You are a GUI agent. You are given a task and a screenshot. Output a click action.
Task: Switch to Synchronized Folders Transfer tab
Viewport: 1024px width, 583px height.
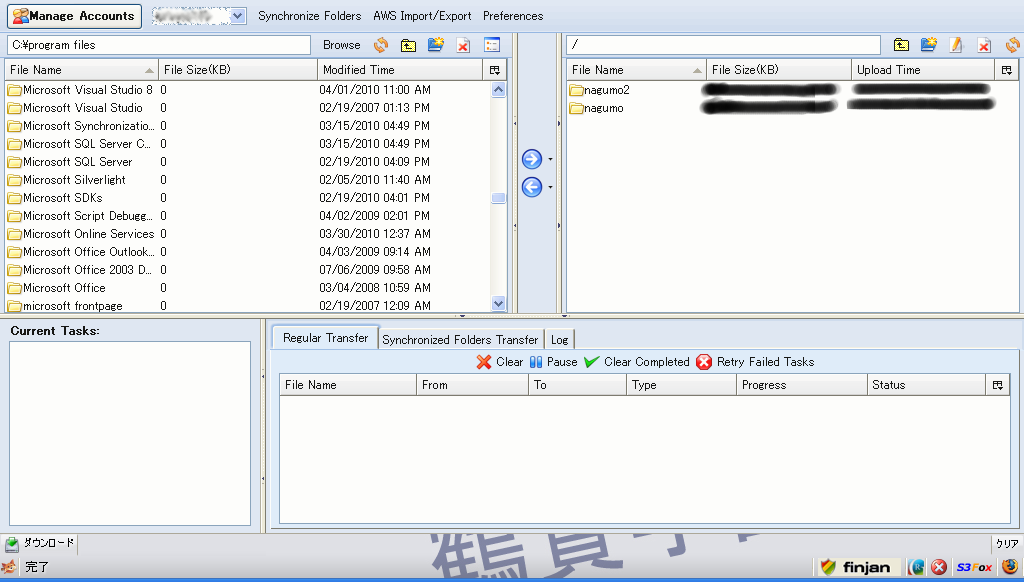tap(460, 339)
